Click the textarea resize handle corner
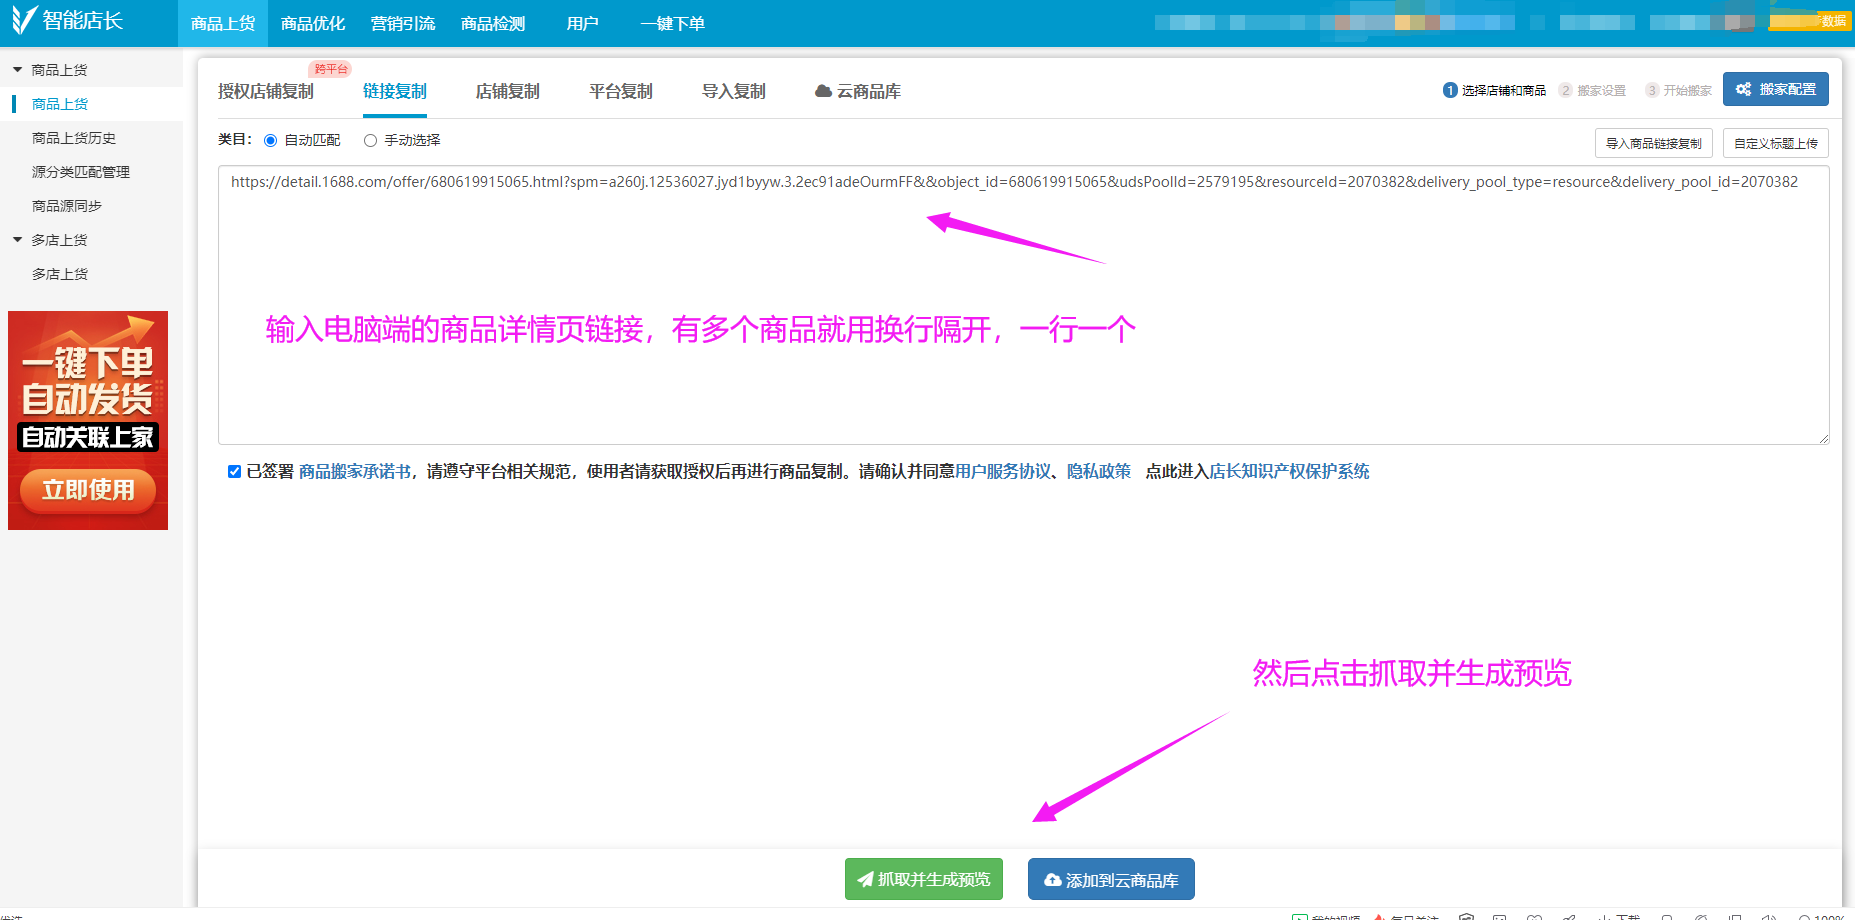 tap(1823, 438)
